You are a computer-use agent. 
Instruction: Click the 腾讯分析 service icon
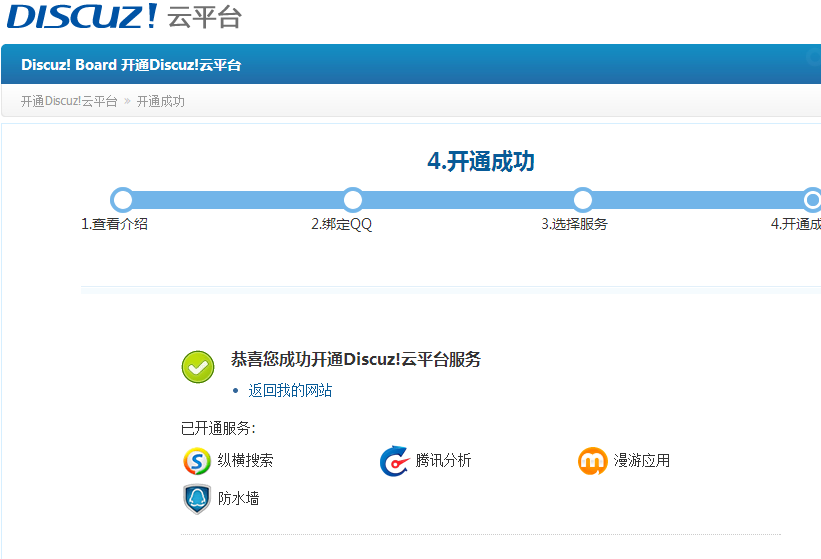pyautogui.click(x=394, y=461)
